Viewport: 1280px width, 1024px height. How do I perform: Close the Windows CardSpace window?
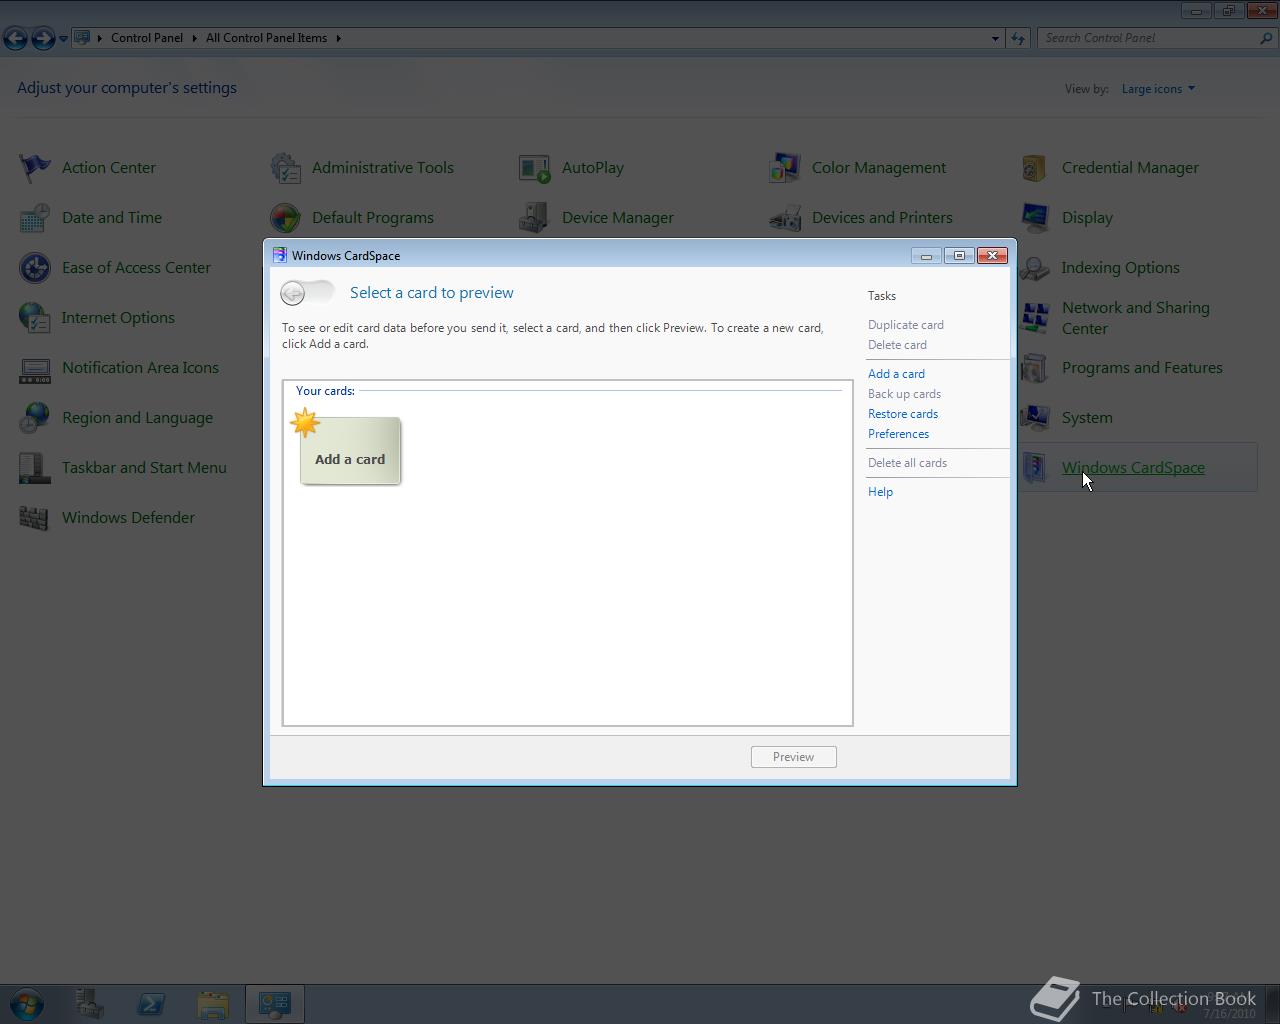(x=992, y=256)
